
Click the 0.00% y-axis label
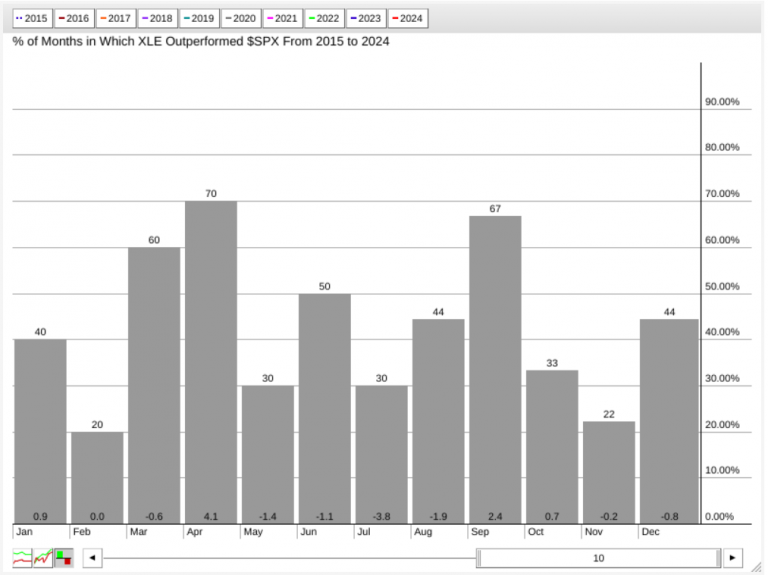720,517
